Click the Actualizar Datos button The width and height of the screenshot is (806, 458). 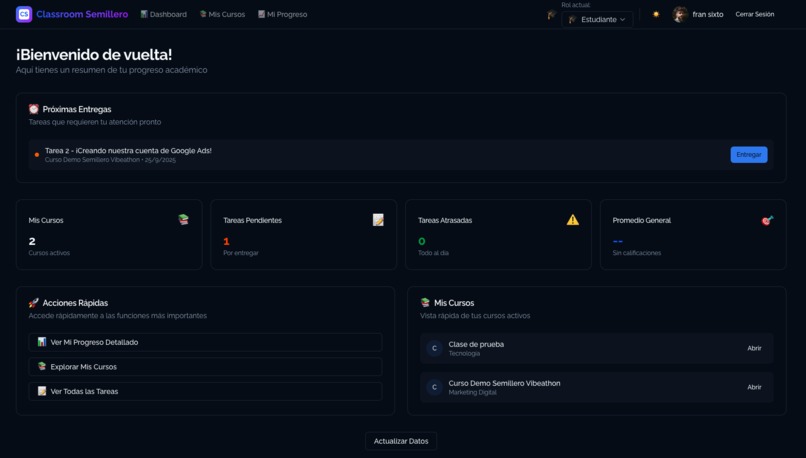[x=401, y=441]
